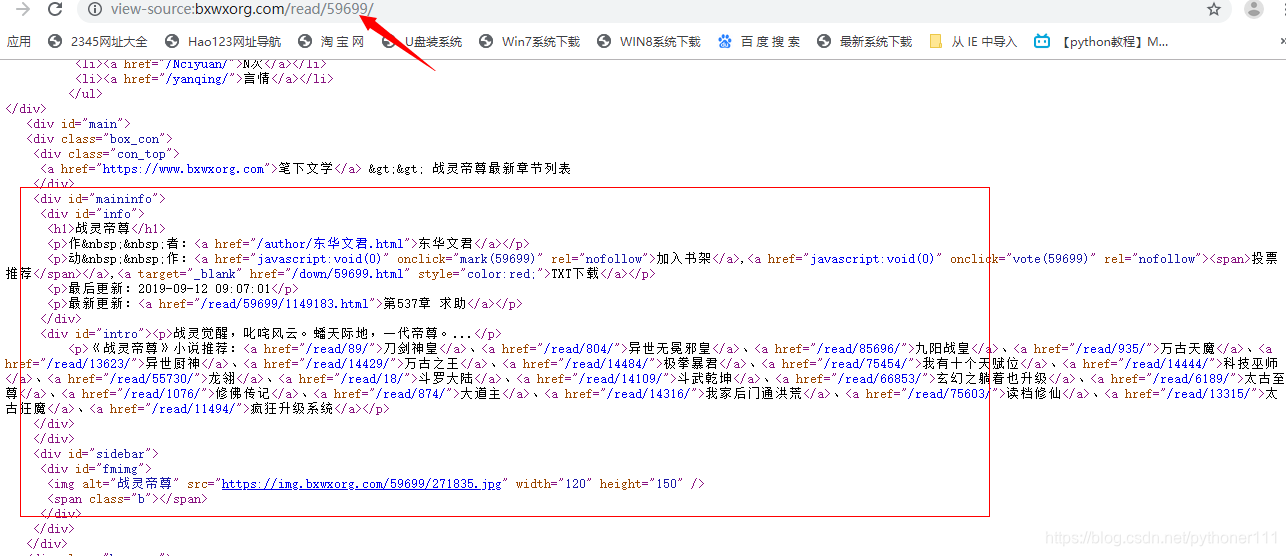The image size is (1286, 556).
Task: Click the div id="sidebar" source line
Action: [x=96, y=454]
